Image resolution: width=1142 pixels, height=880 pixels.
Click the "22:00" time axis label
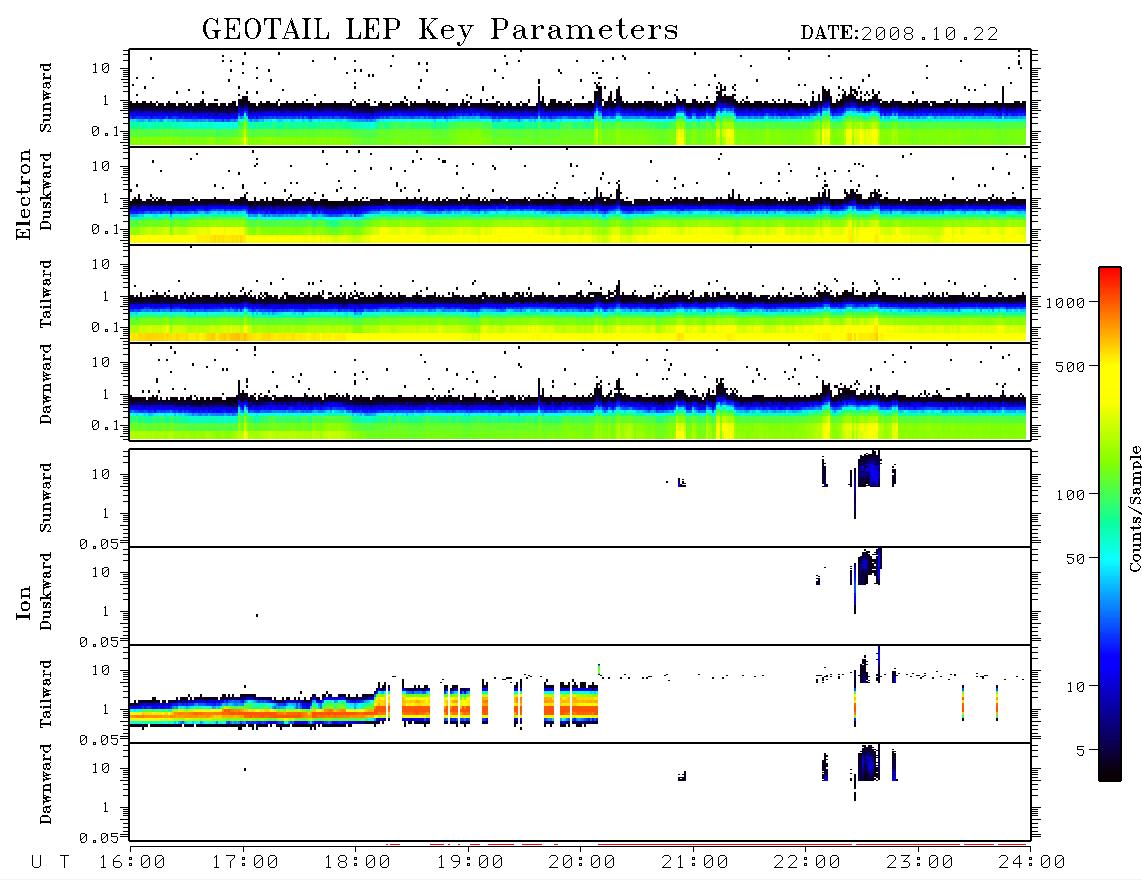point(808,863)
